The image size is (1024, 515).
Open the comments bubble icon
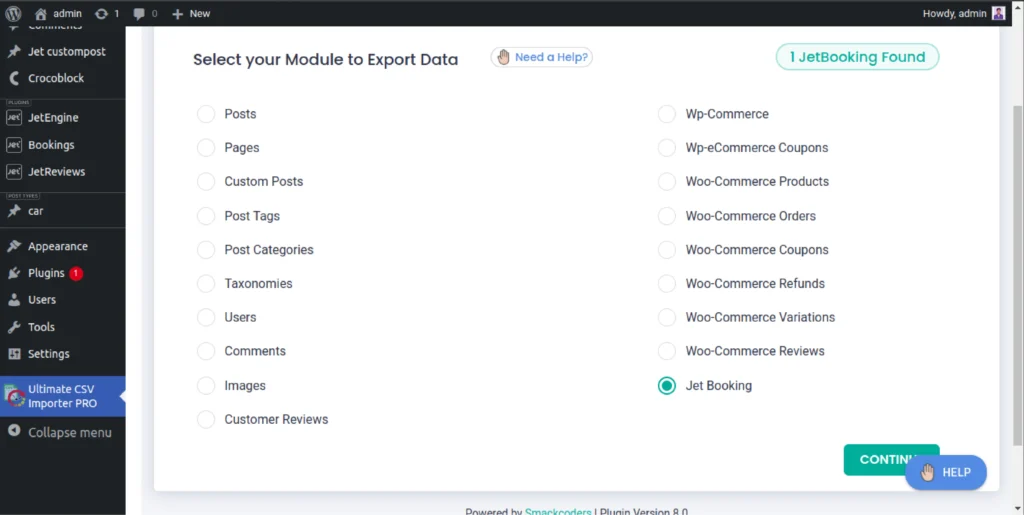pos(139,14)
